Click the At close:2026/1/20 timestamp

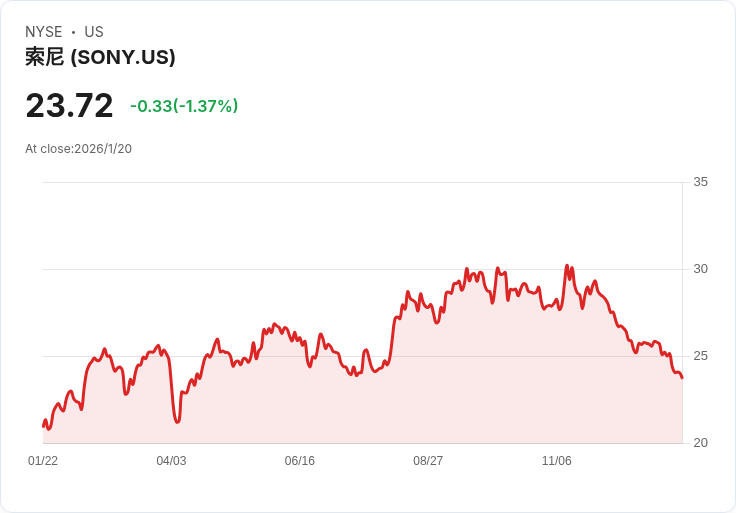click(78, 149)
